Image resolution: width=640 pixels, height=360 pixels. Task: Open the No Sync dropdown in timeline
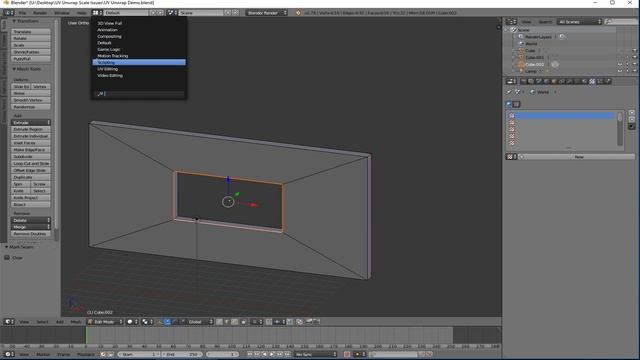coord(316,354)
